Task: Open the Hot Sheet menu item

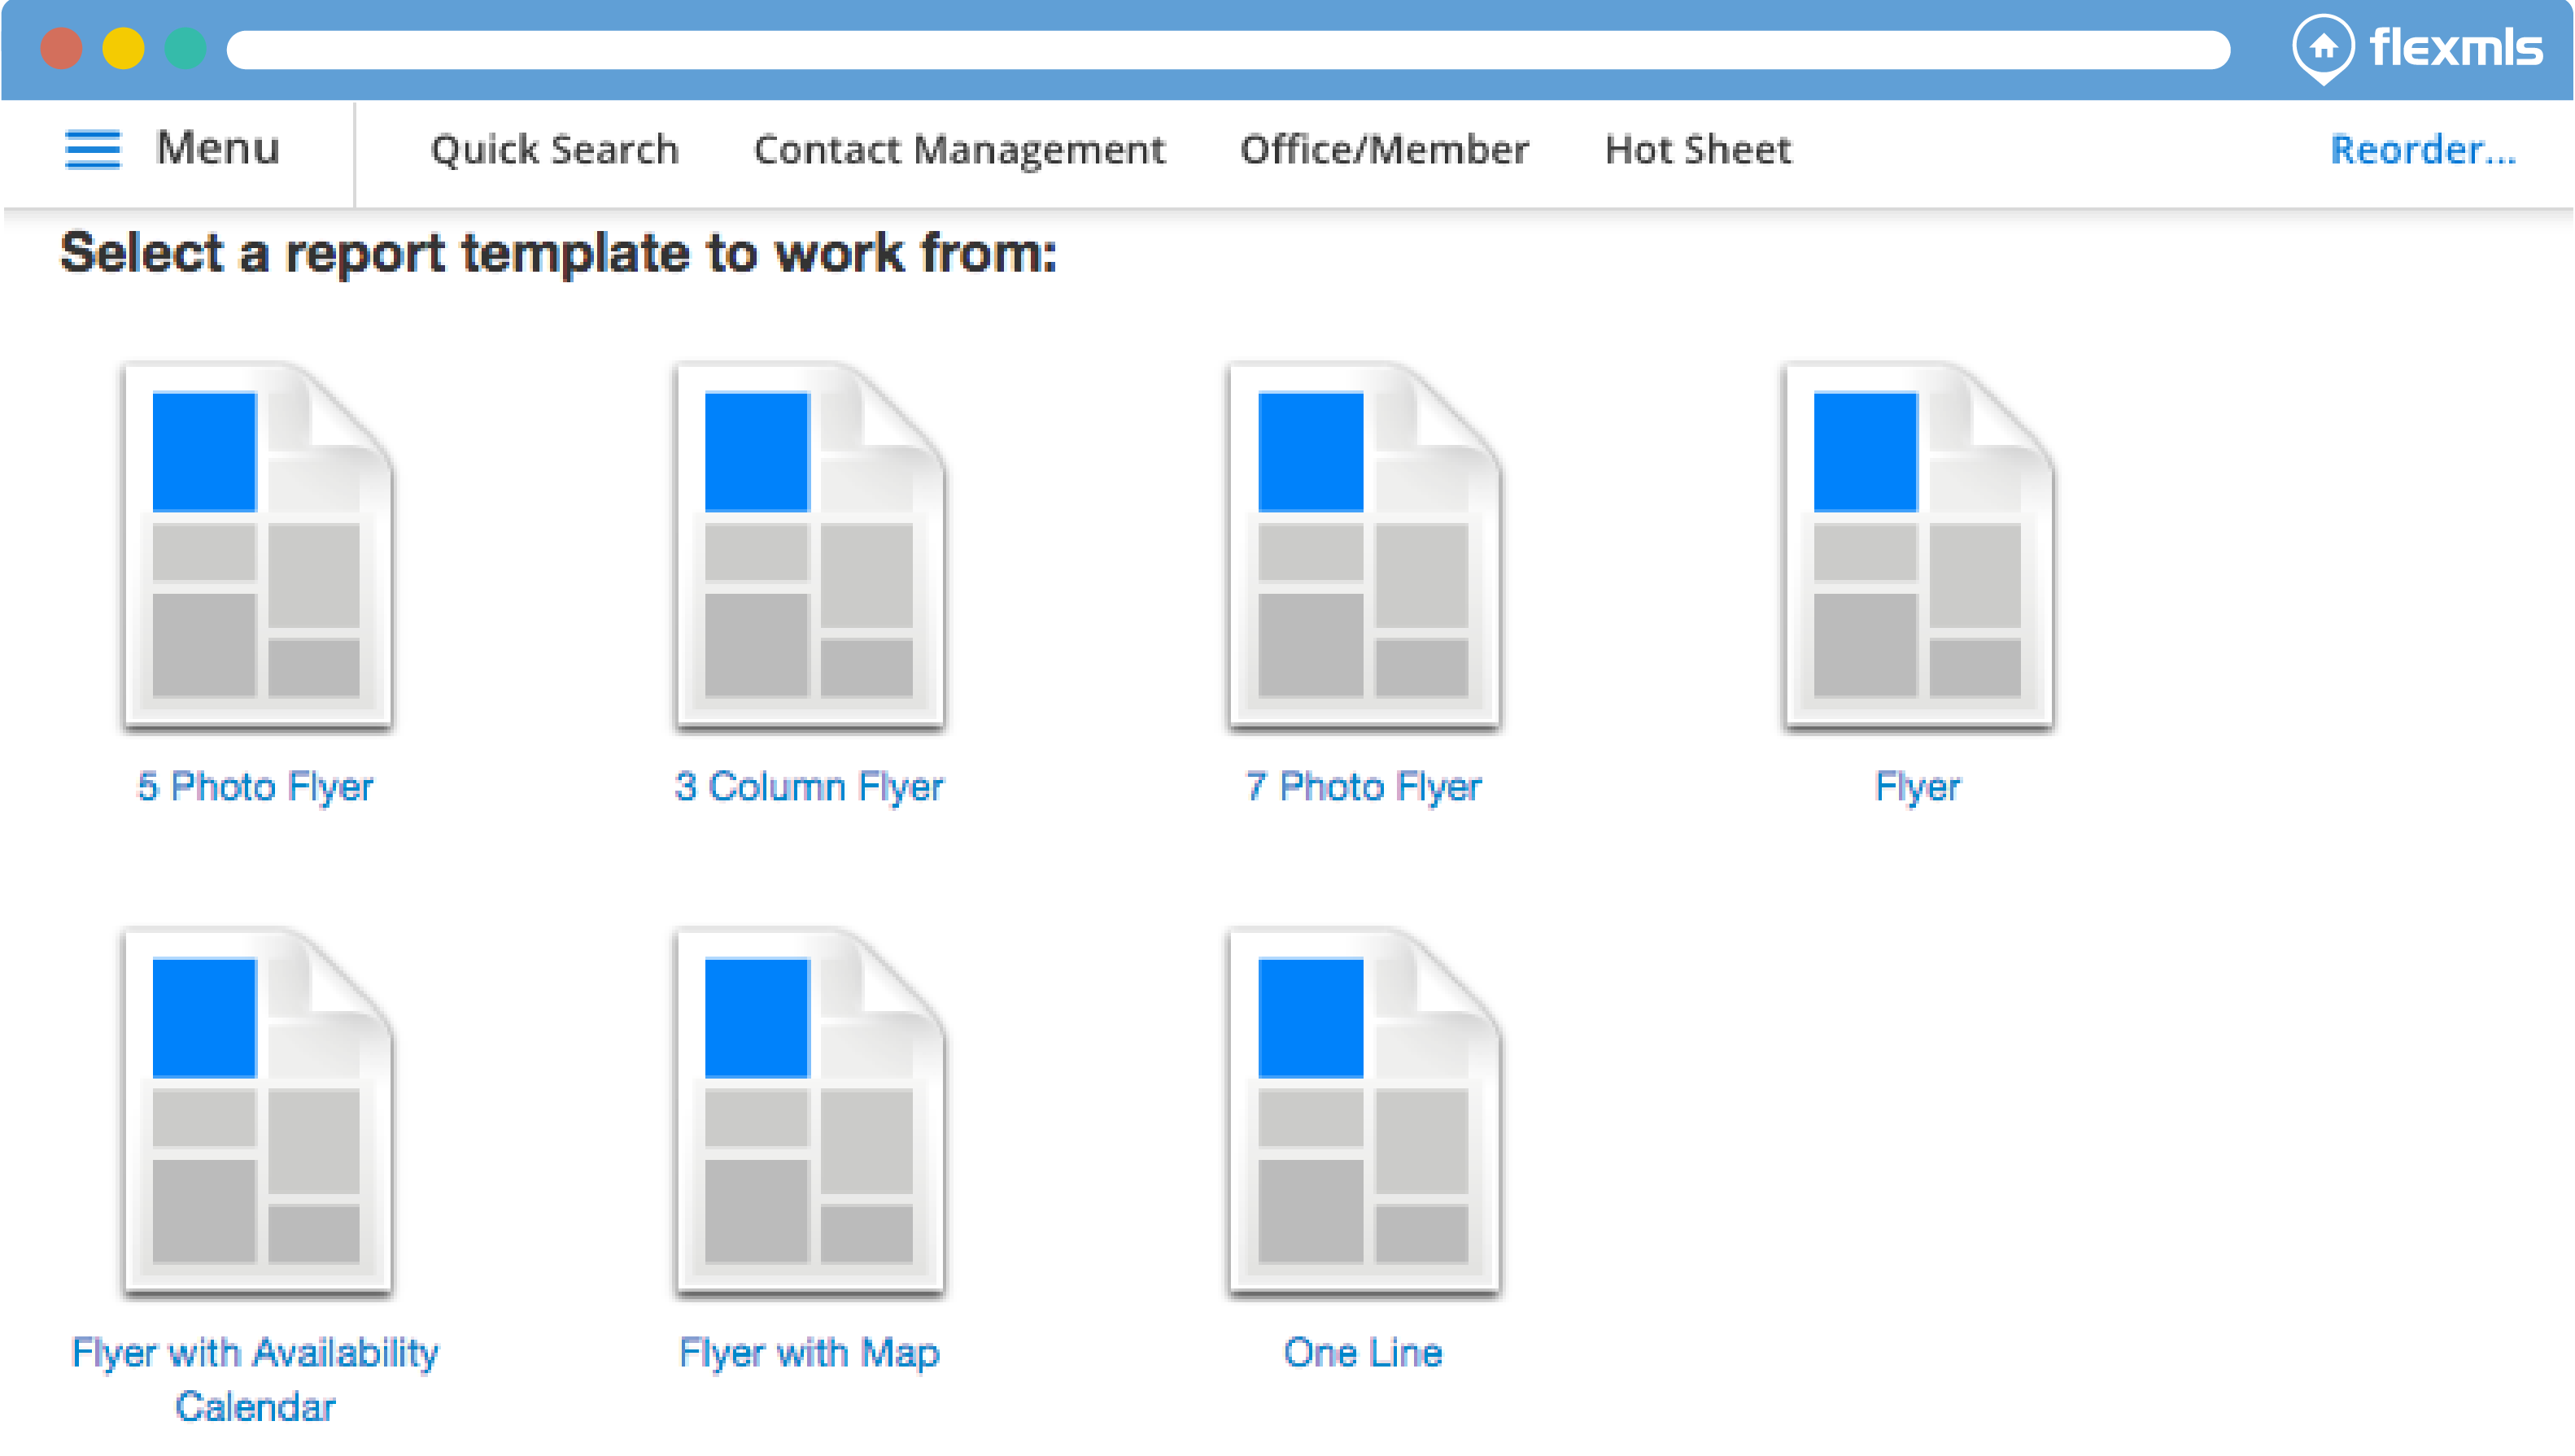Action: click(x=1697, y=150)
